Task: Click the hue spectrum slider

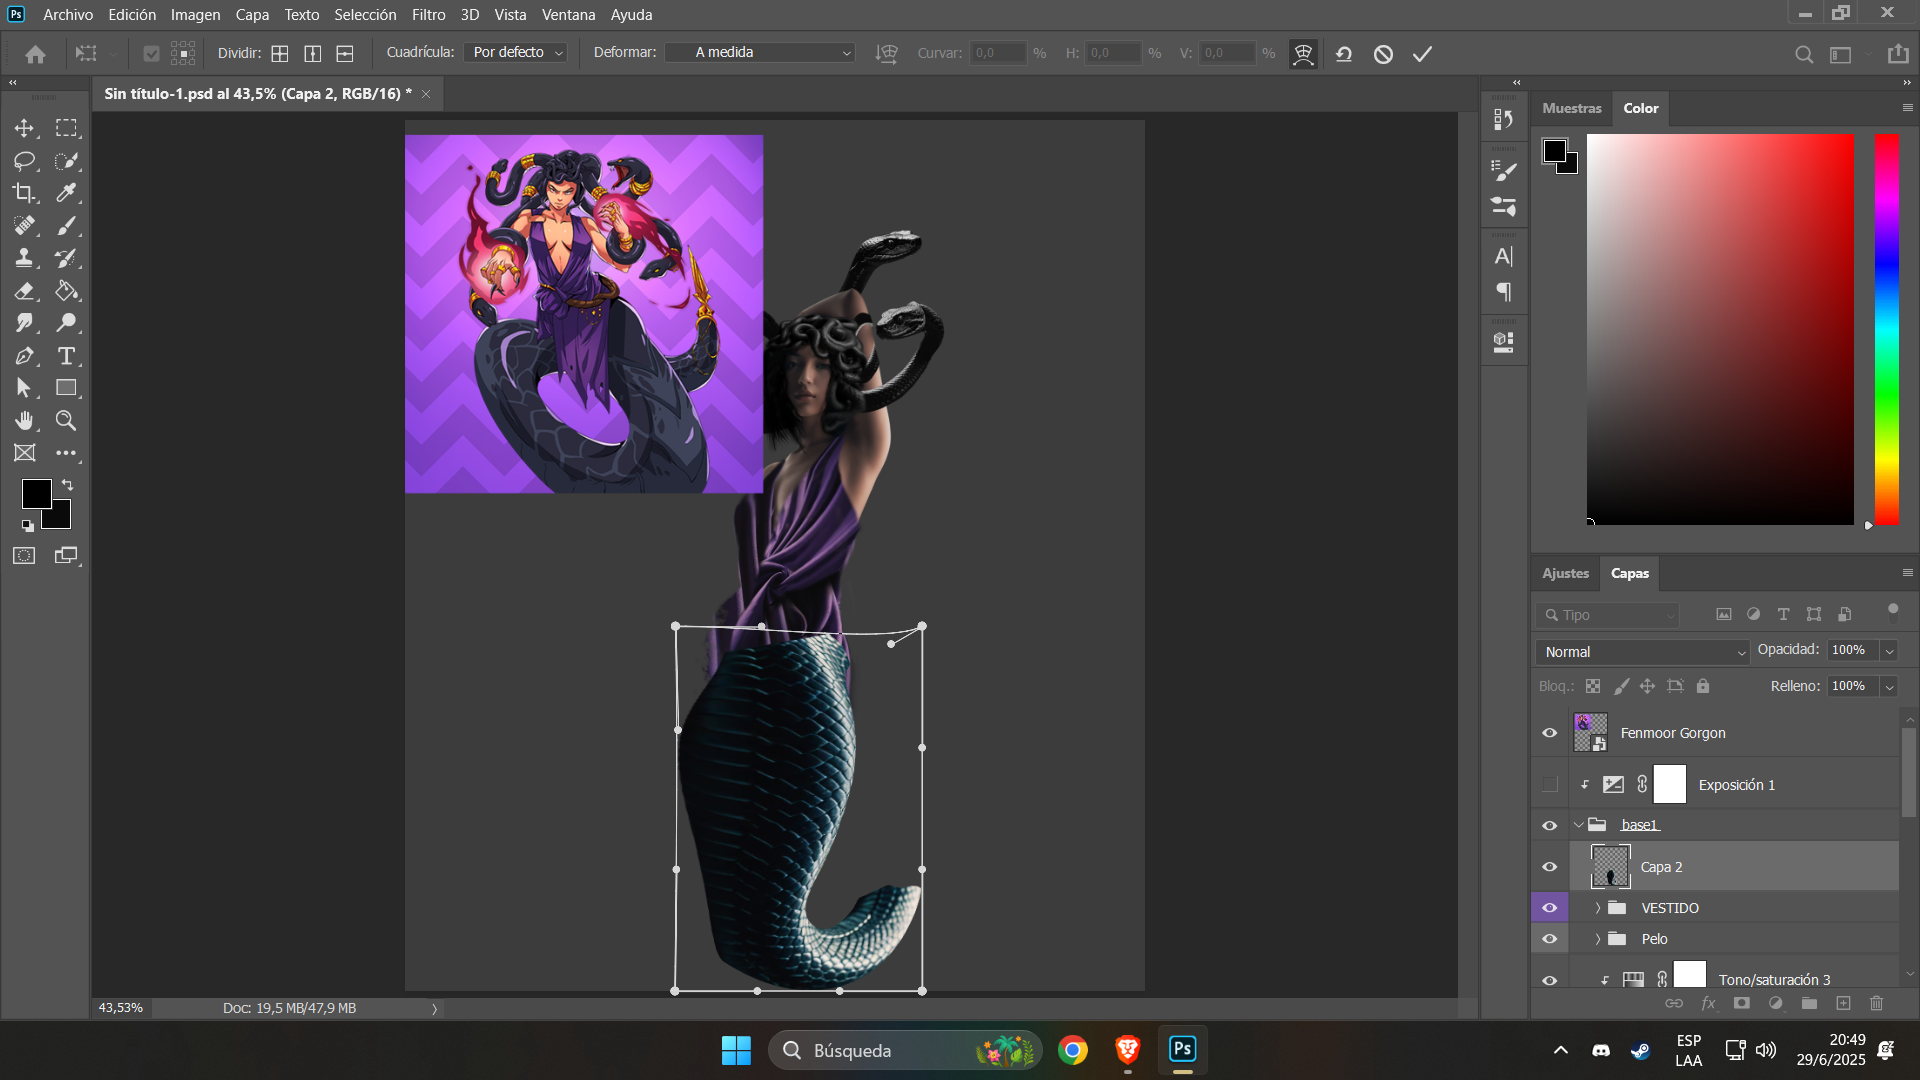Action: (x=1887, y=329)
